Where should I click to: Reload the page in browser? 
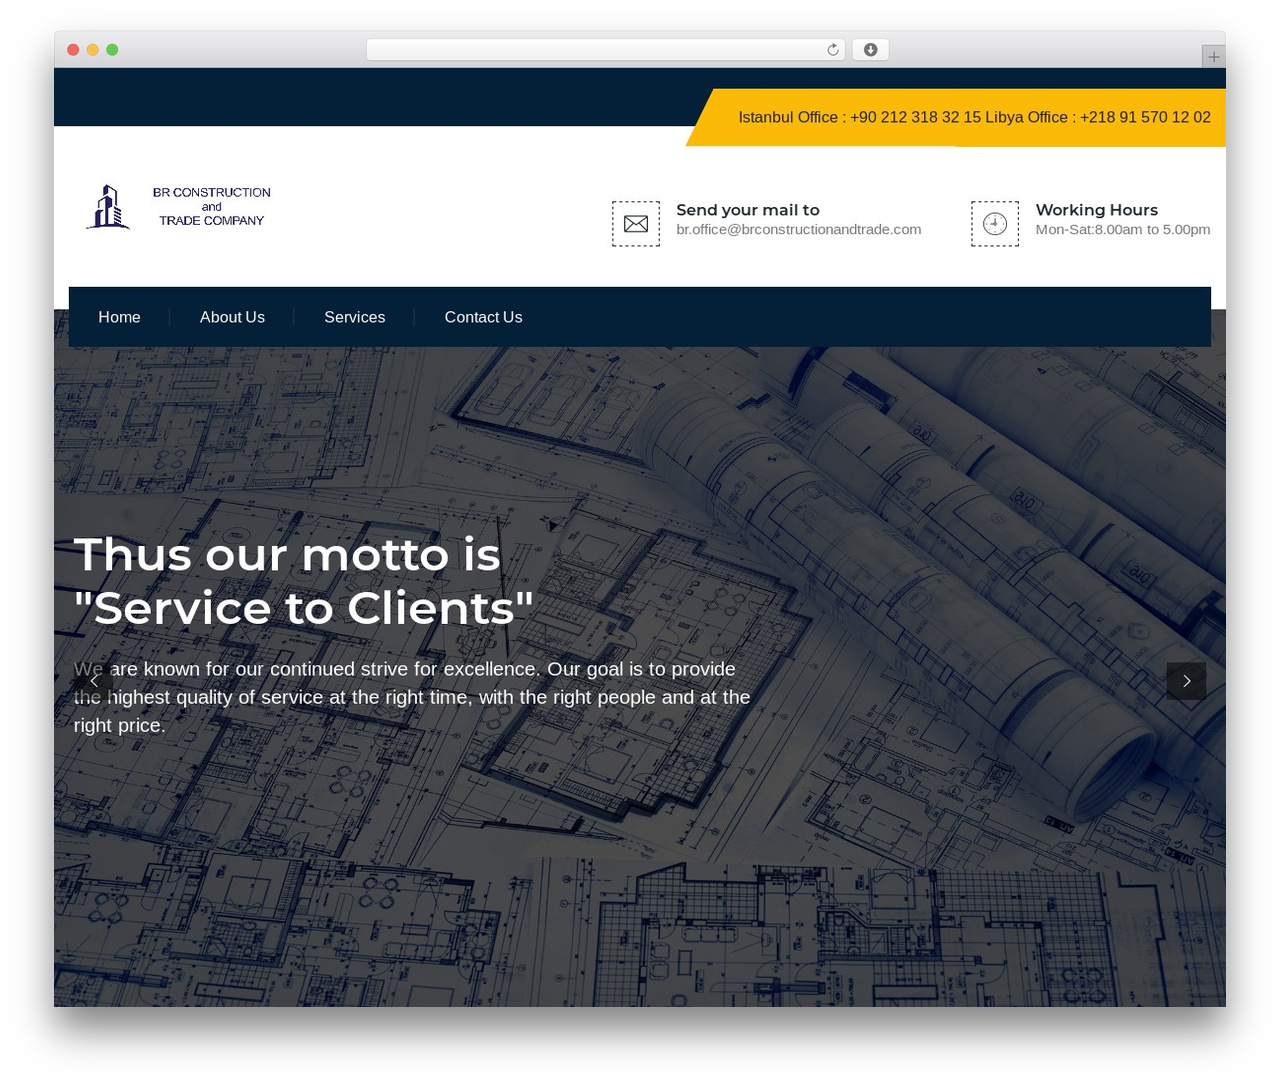[x=833, y=50]
